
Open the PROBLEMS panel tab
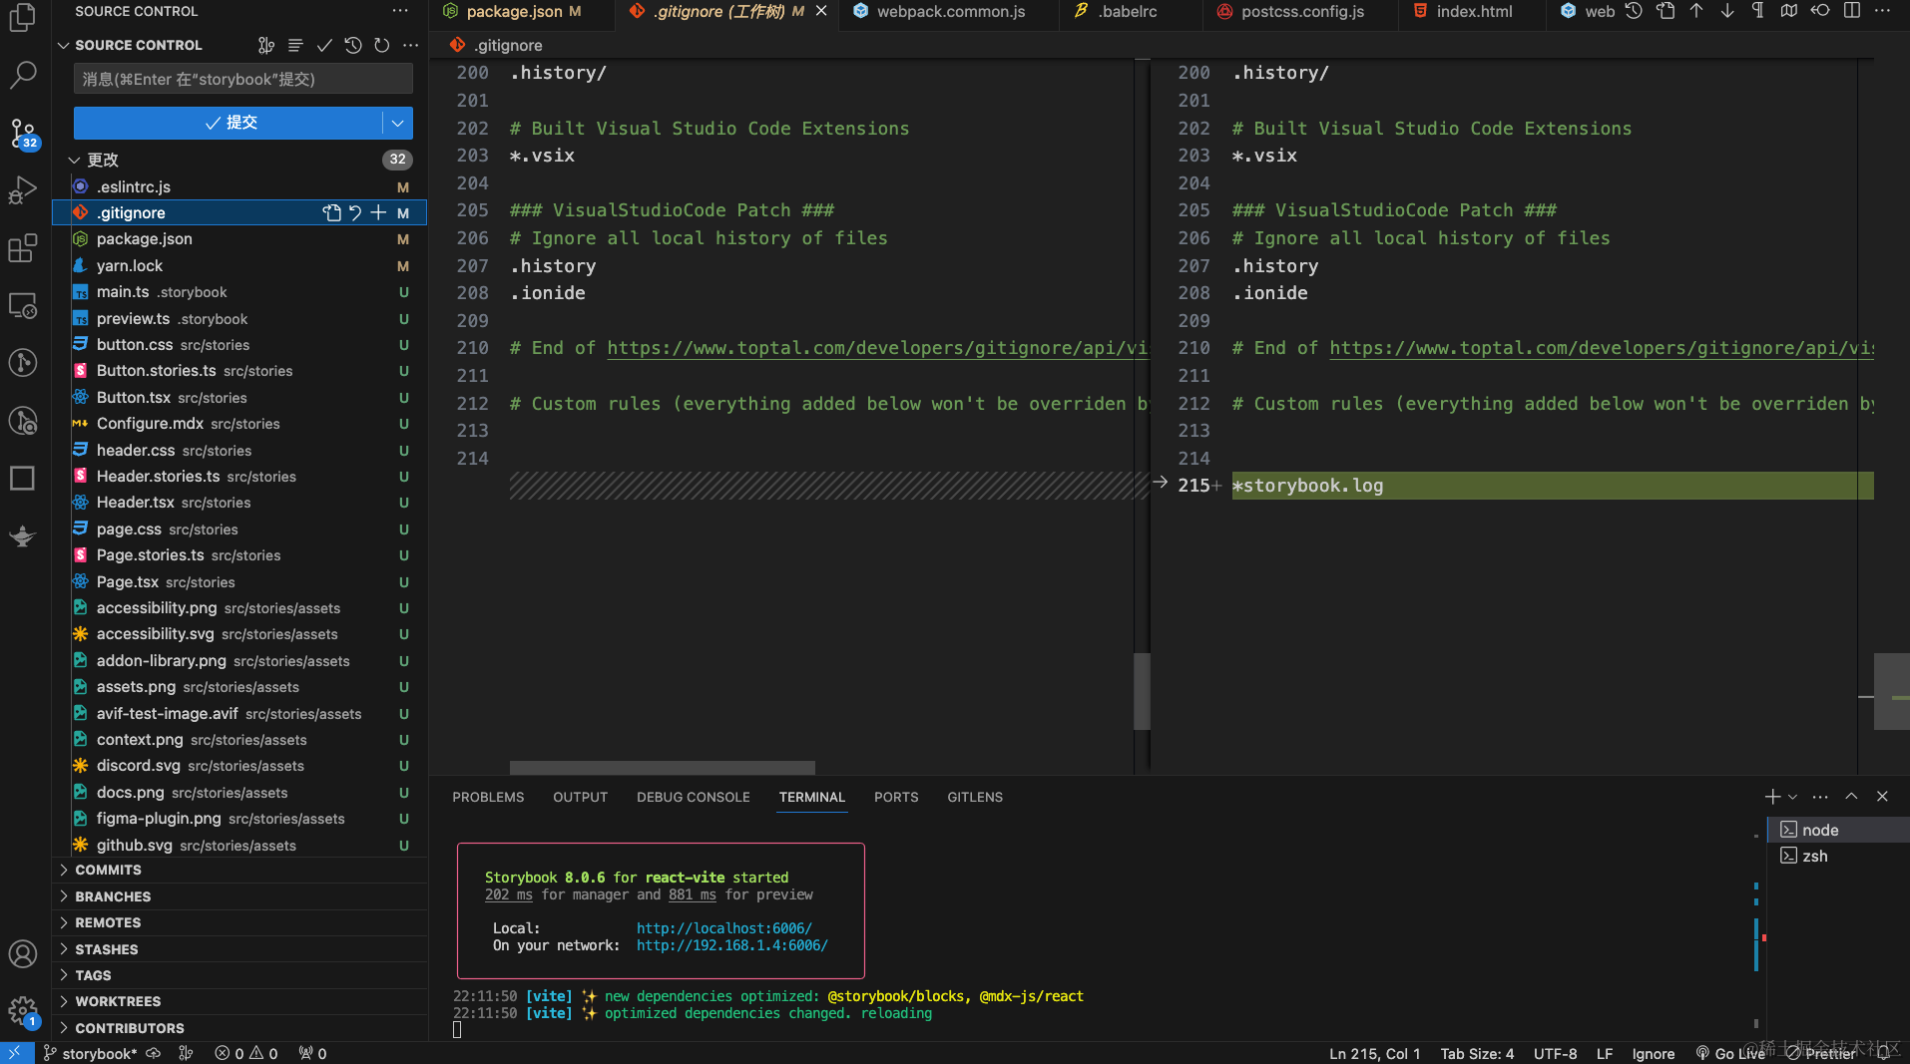[488, 797]
